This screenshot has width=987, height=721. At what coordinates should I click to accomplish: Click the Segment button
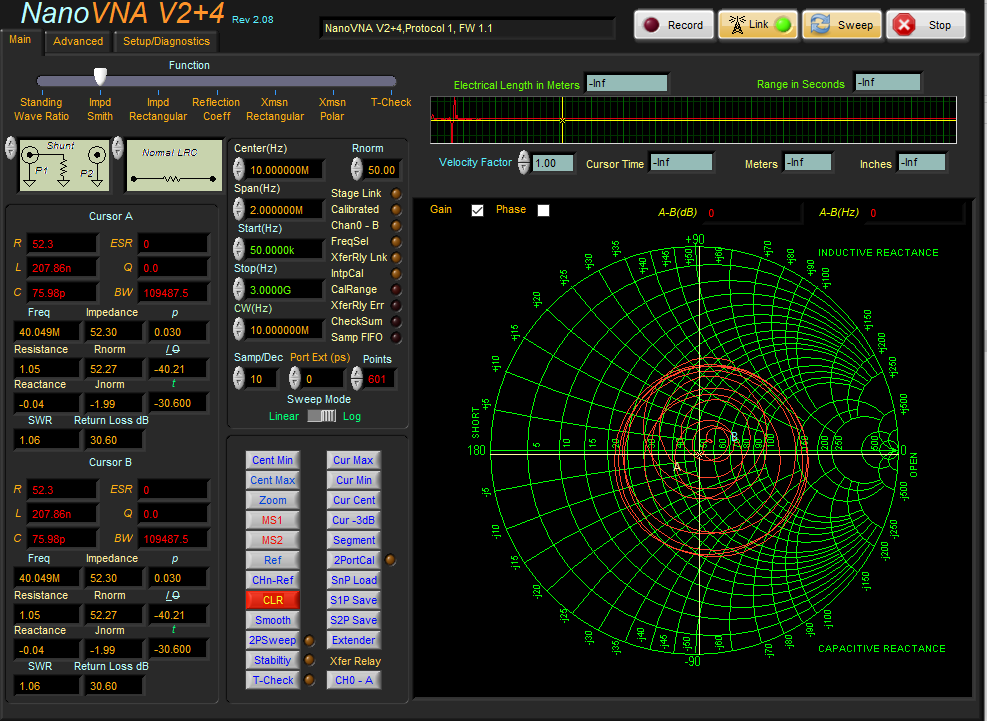[354, 540]
